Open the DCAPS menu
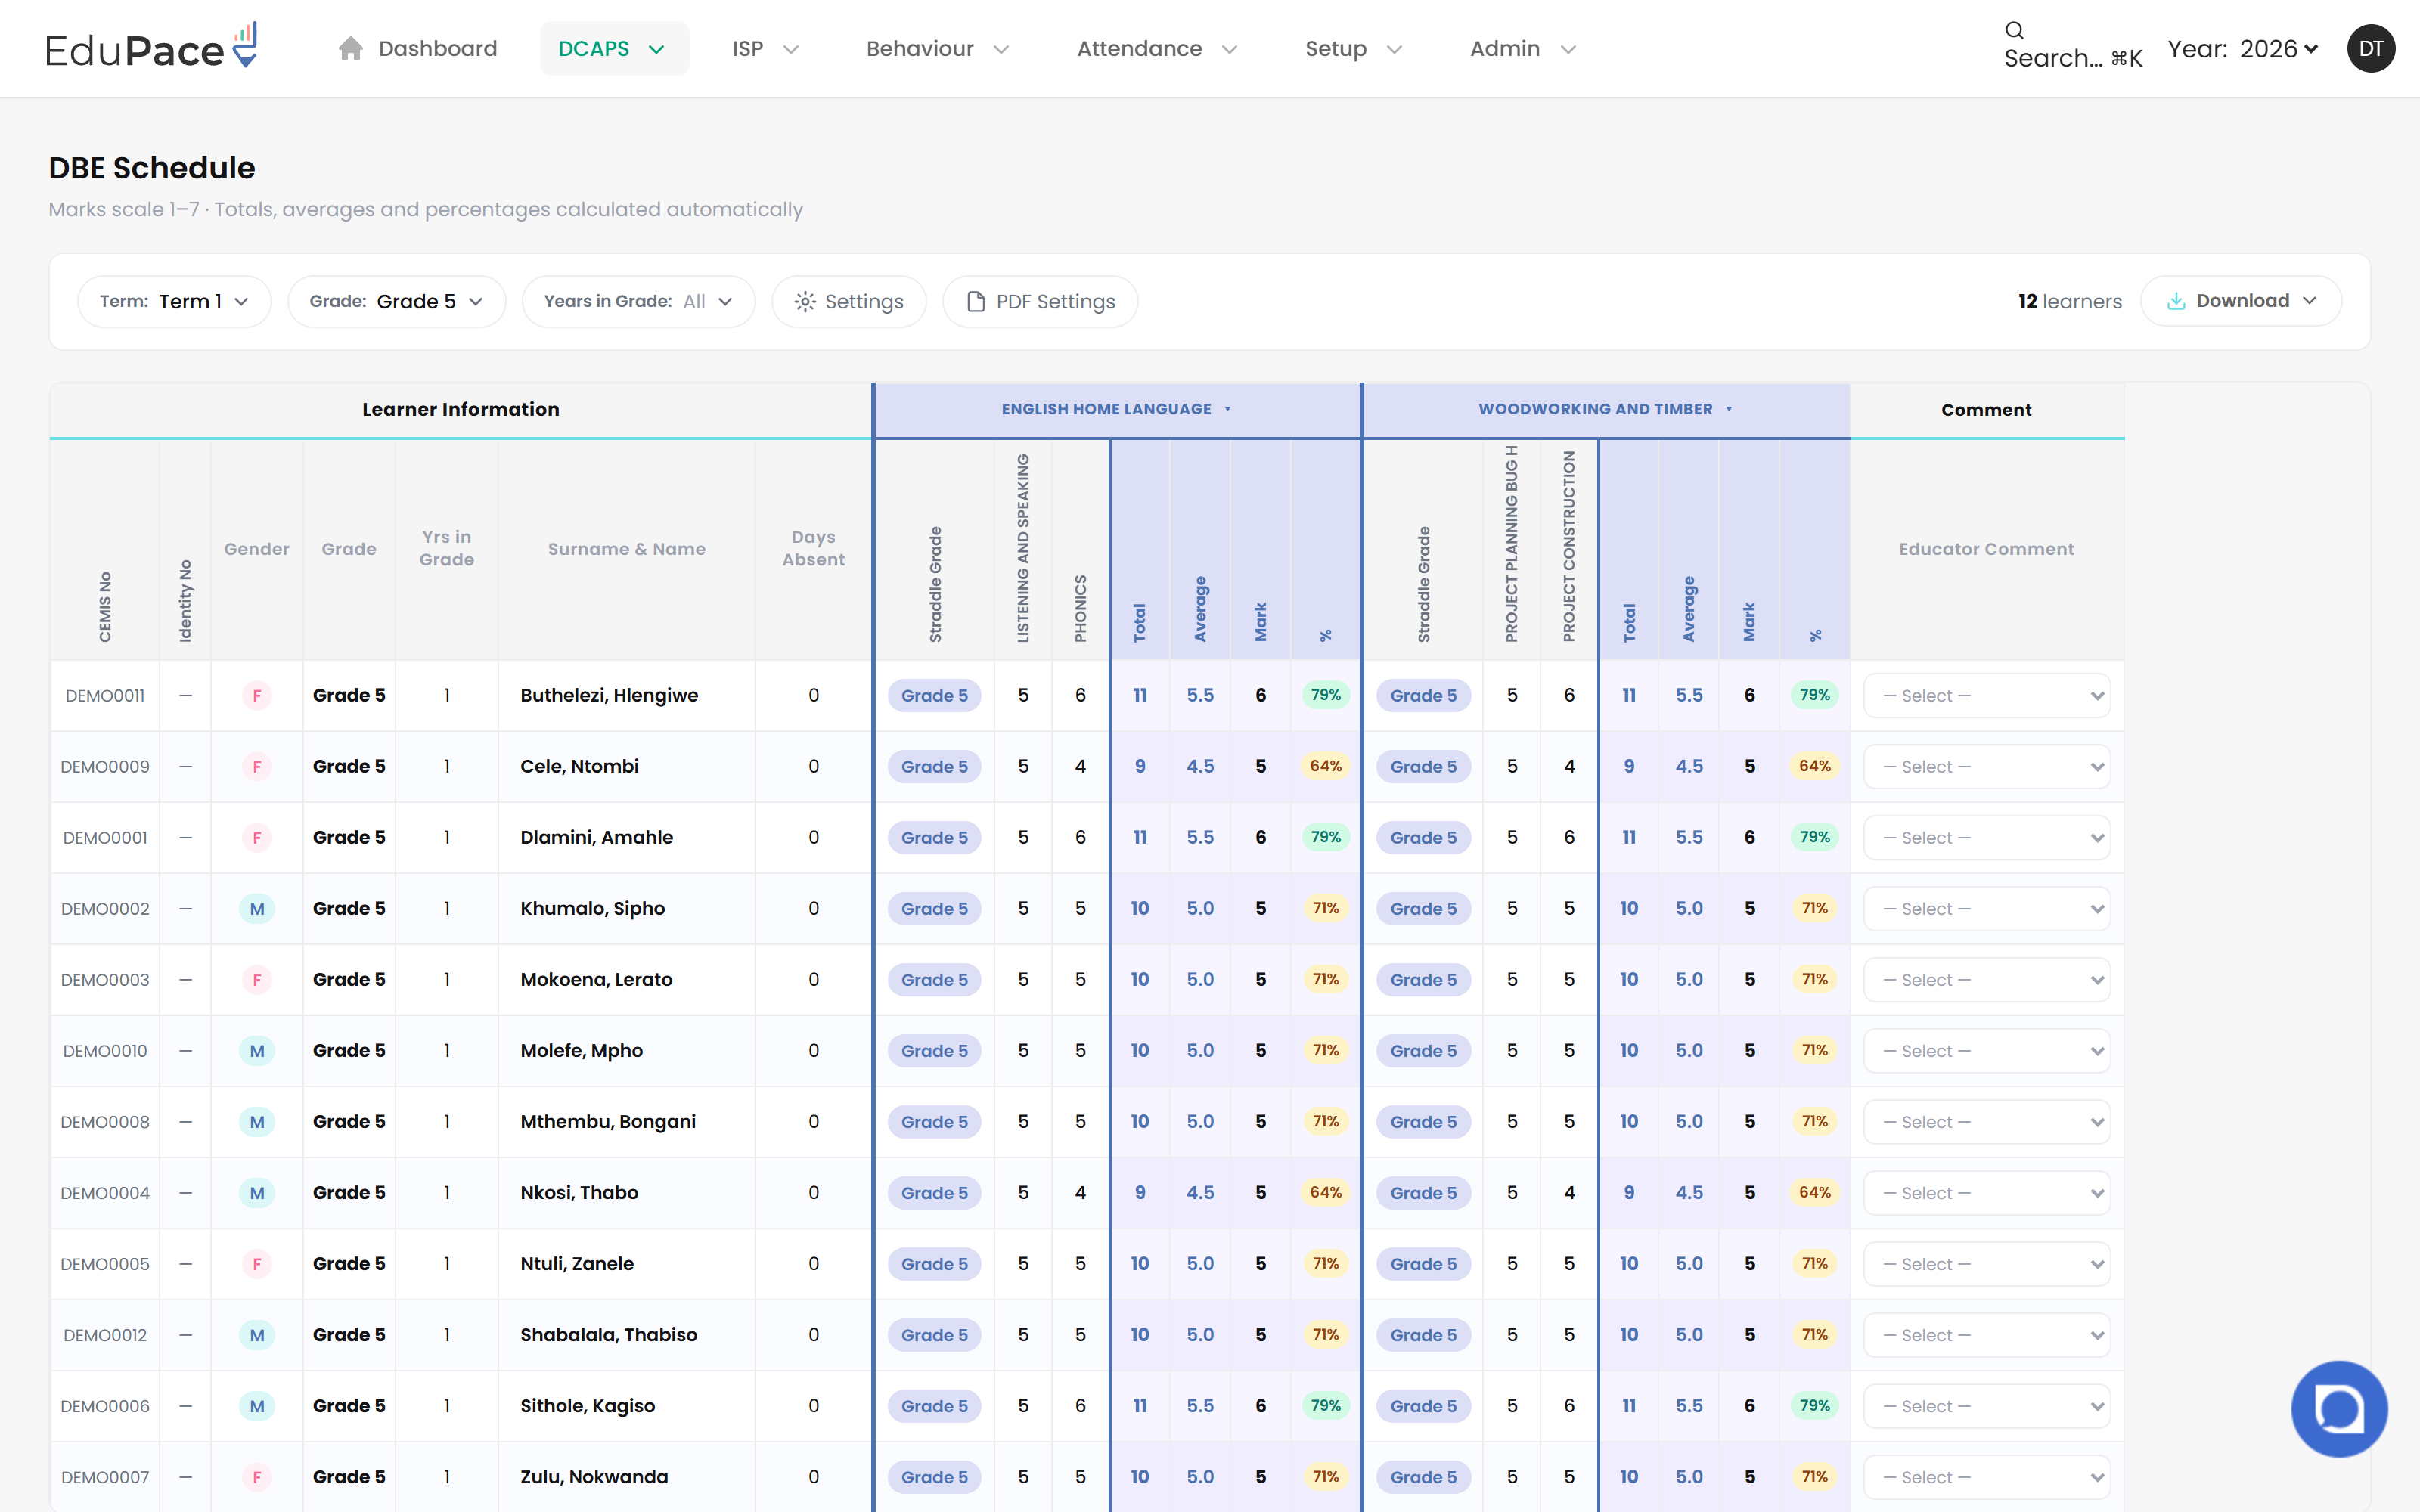 click(x=613, y=48)
